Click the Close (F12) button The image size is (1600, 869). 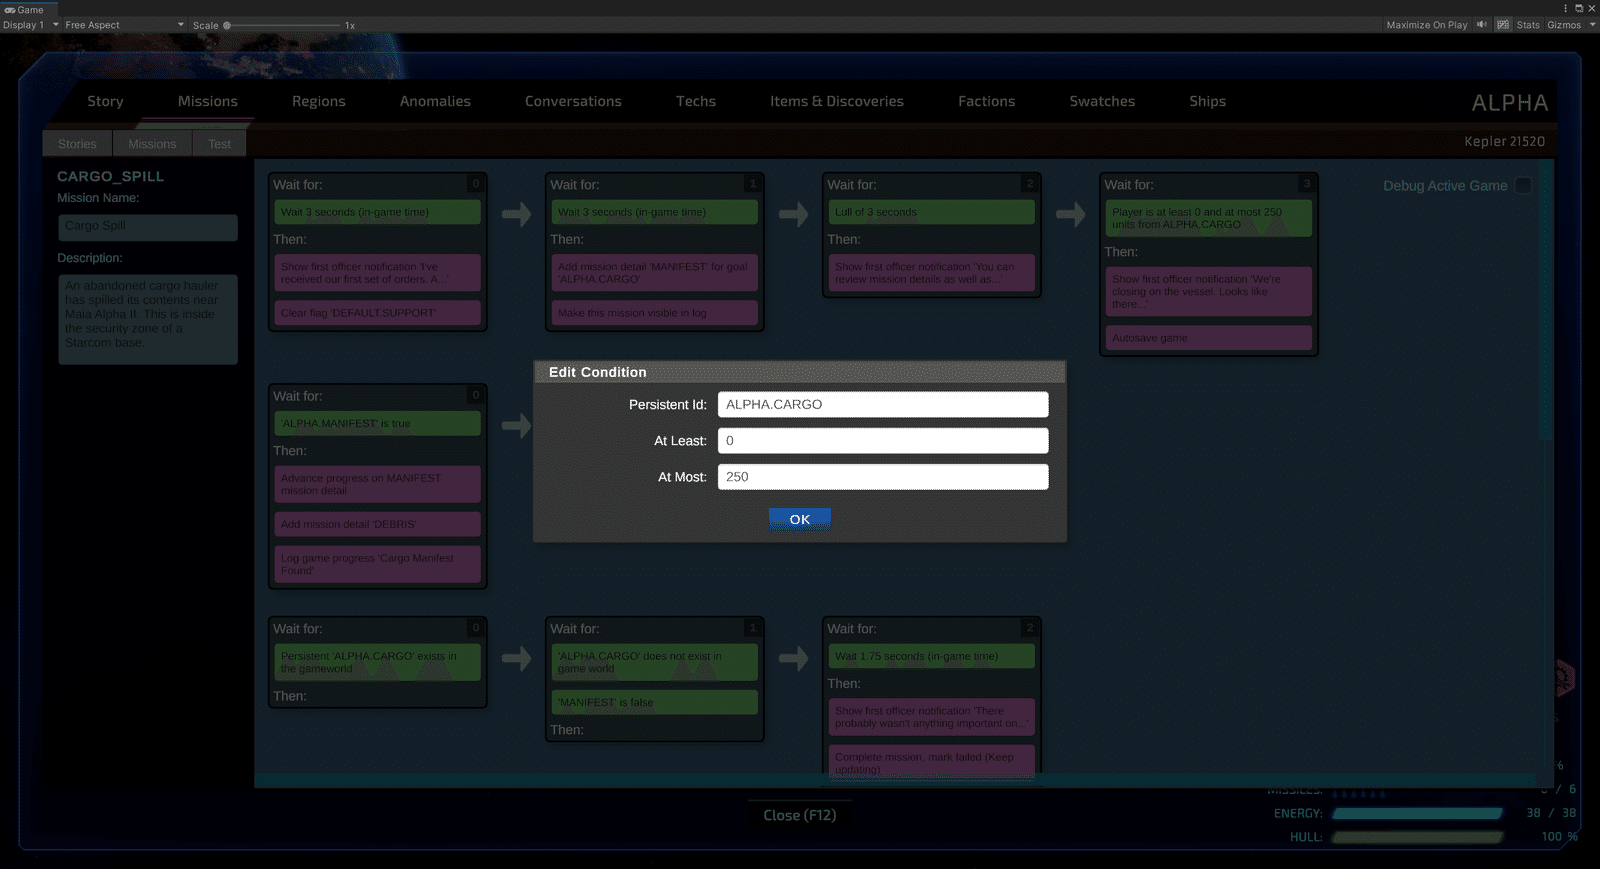point(800,815)
